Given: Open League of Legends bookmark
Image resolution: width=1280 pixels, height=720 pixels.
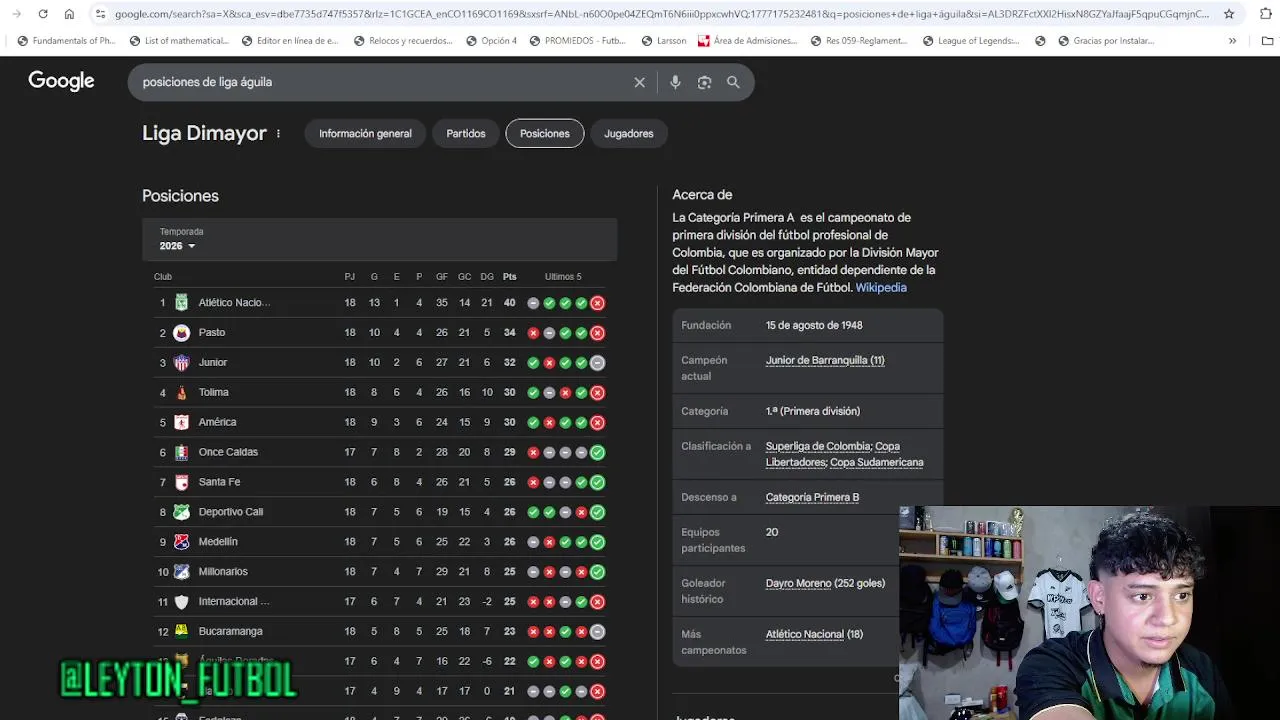Looking at the screenshot, I should [x=970, y=41].
